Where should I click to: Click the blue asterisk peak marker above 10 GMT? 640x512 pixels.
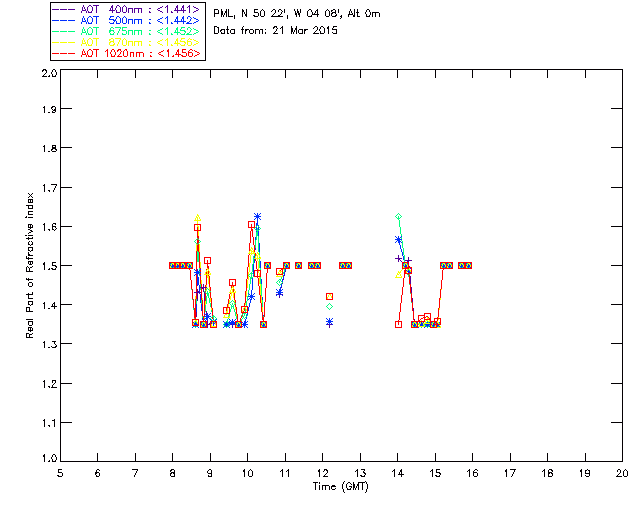click(x=257, y=216)
